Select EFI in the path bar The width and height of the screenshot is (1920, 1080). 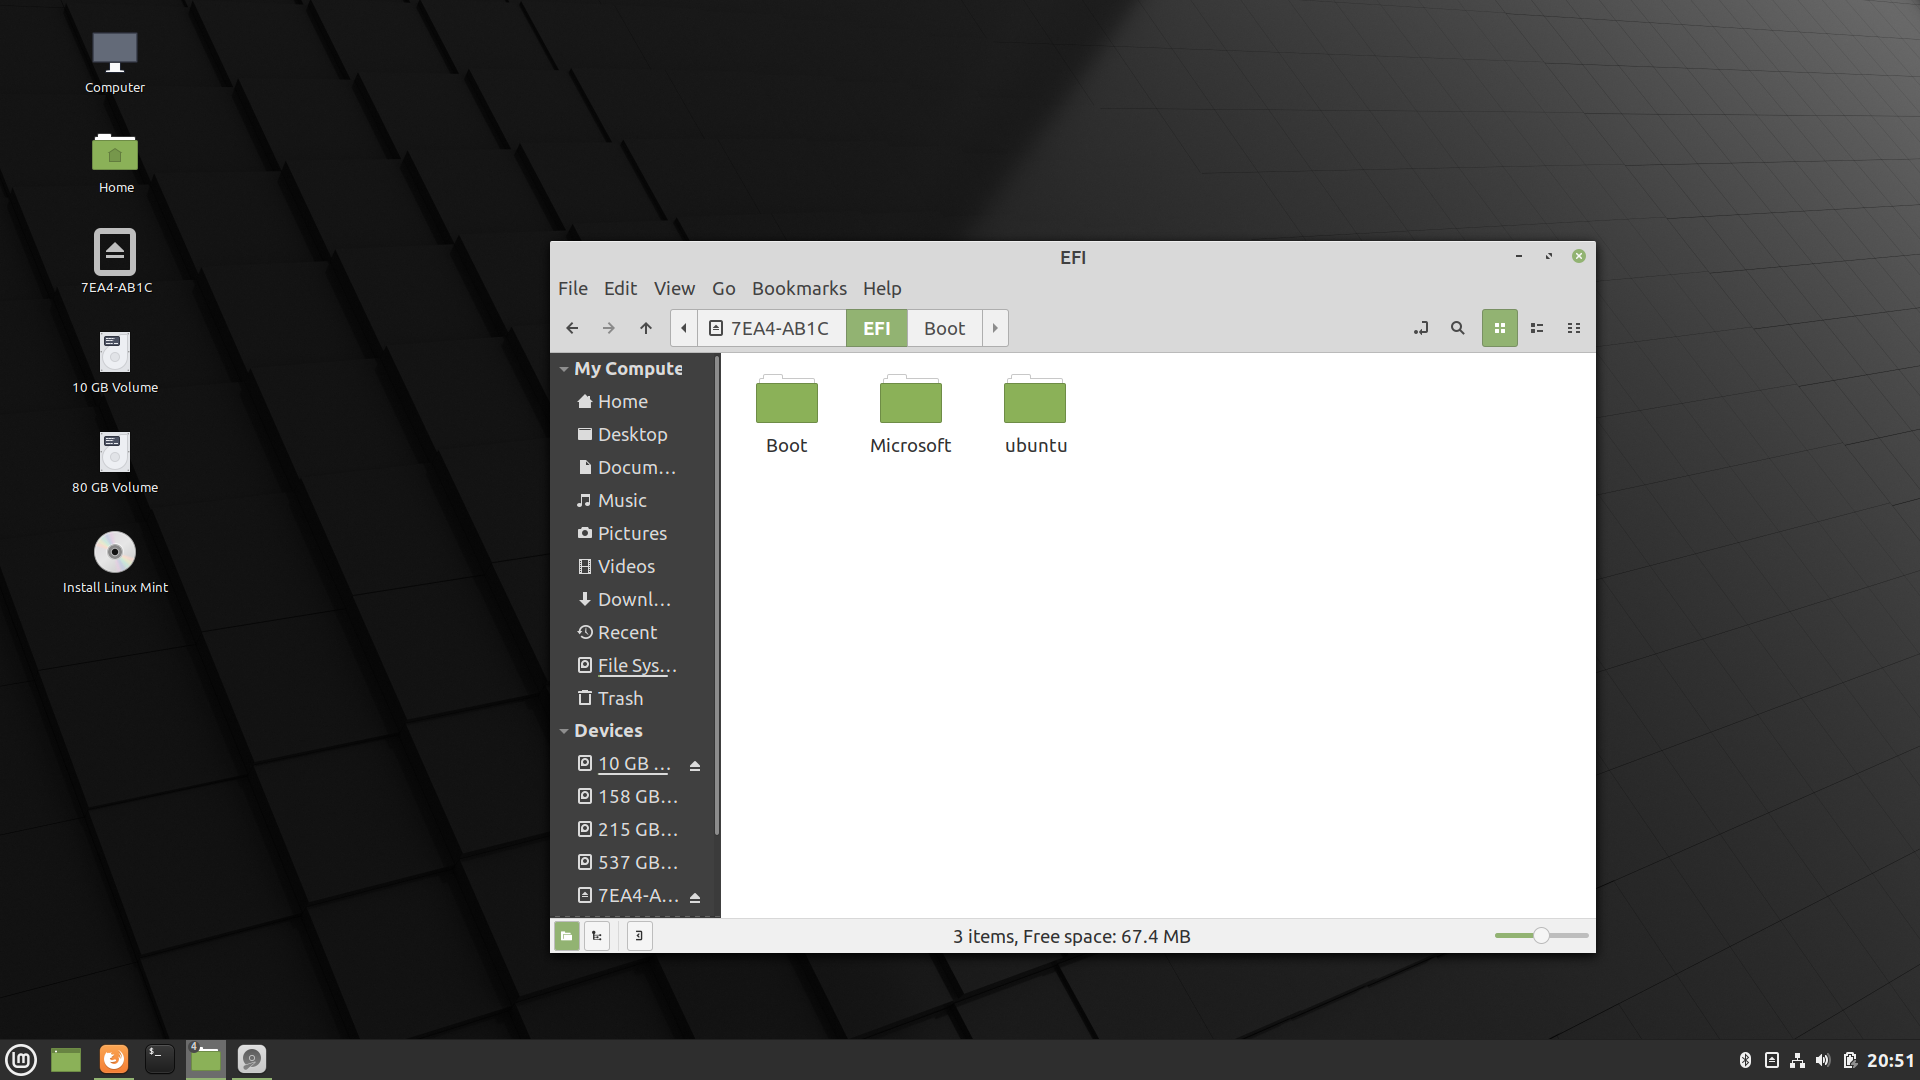[877, 328]
